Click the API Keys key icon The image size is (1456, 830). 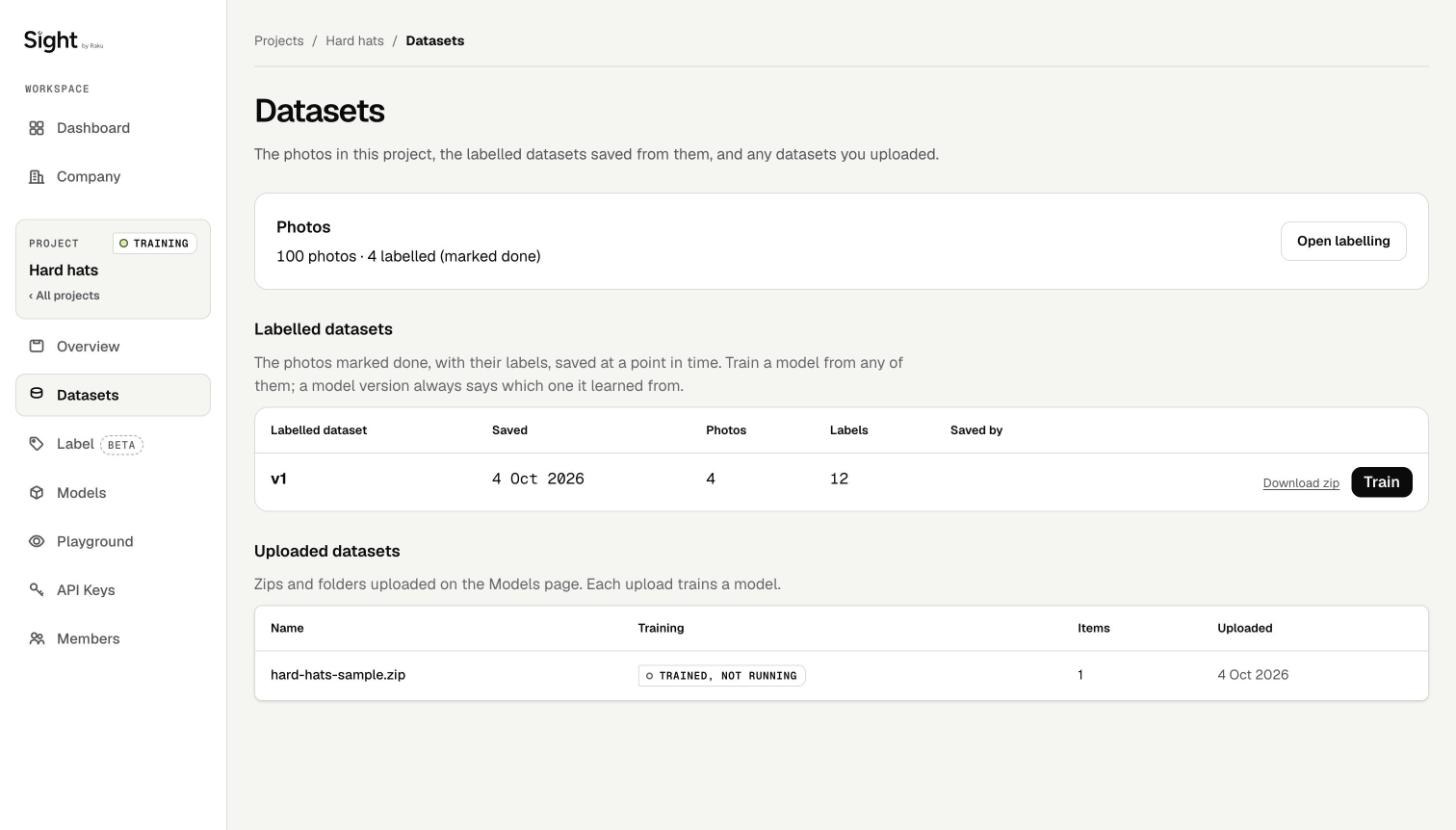click(x=36, y=590)
